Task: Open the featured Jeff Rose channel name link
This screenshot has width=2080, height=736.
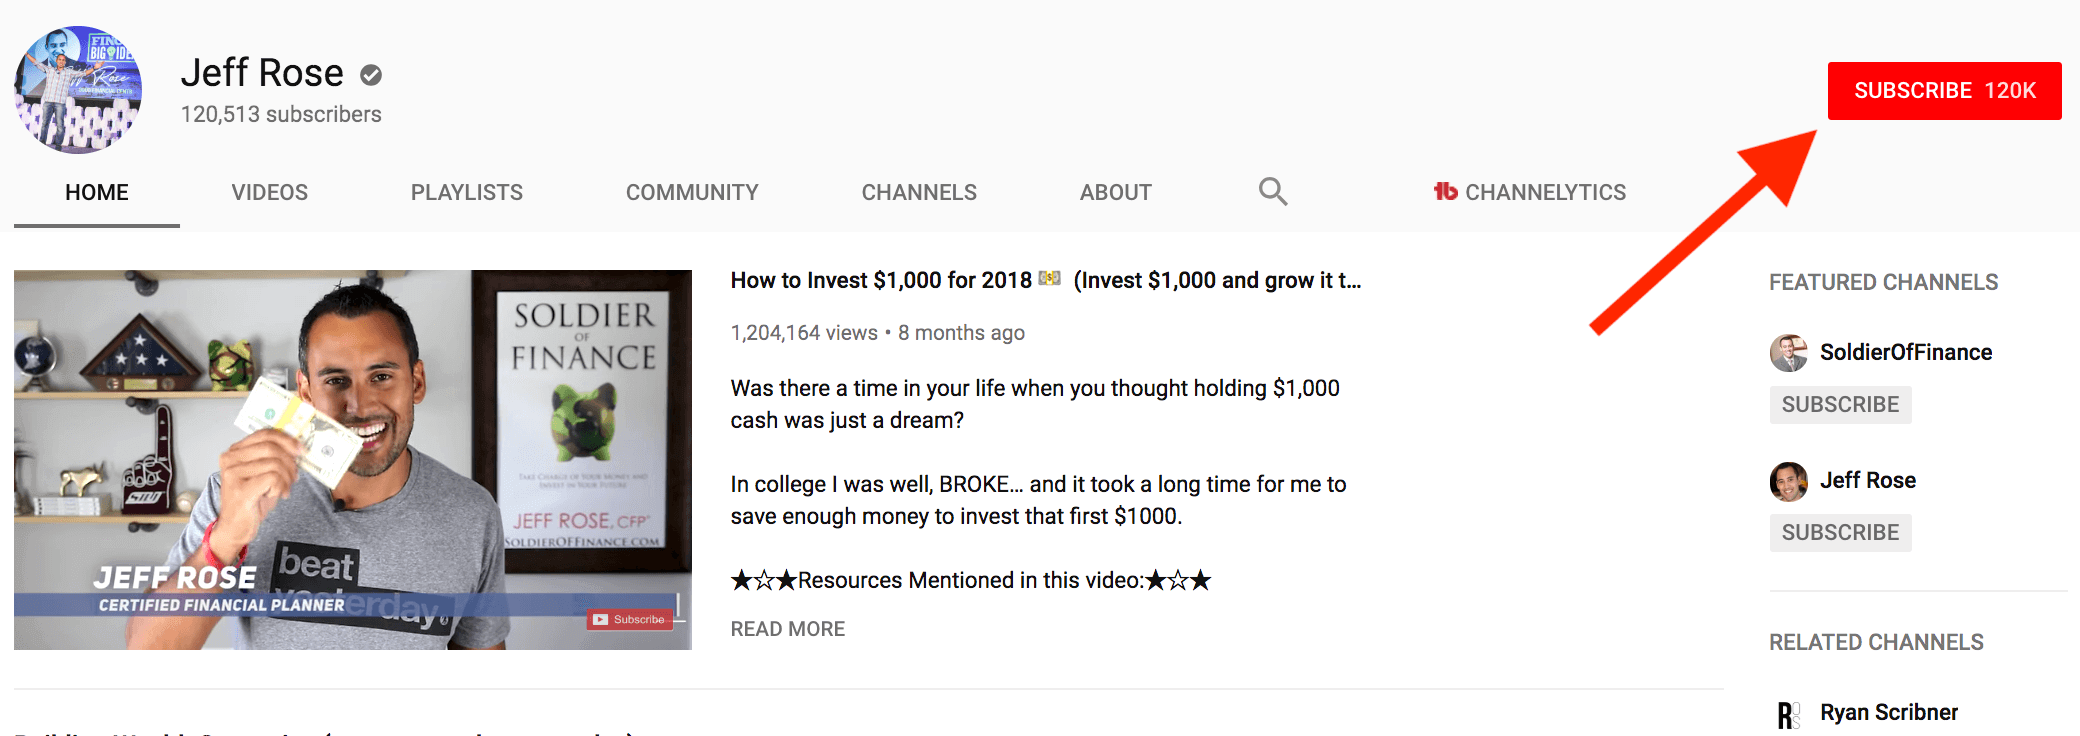Action: pos(1868,481)
